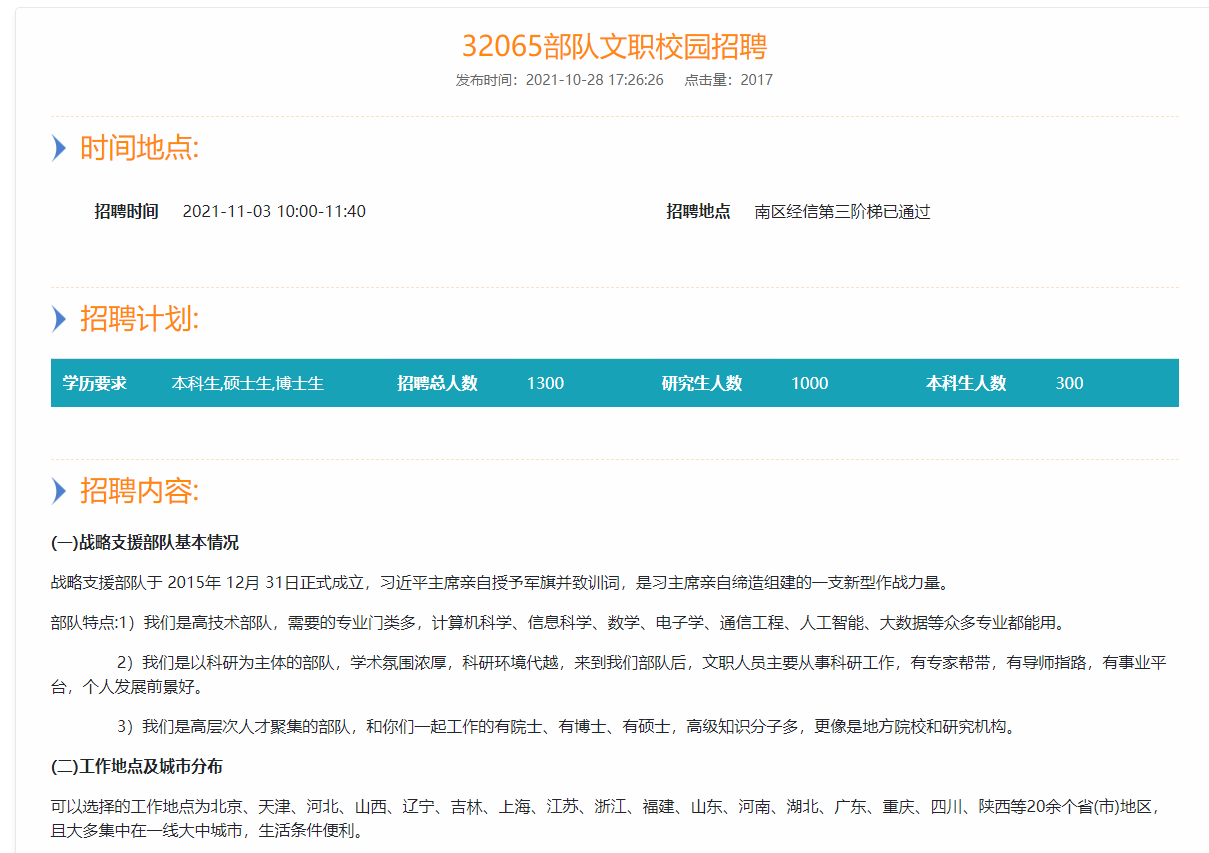
Task: Select the 发布时间 timestamp text
Action: coord(559,80)
